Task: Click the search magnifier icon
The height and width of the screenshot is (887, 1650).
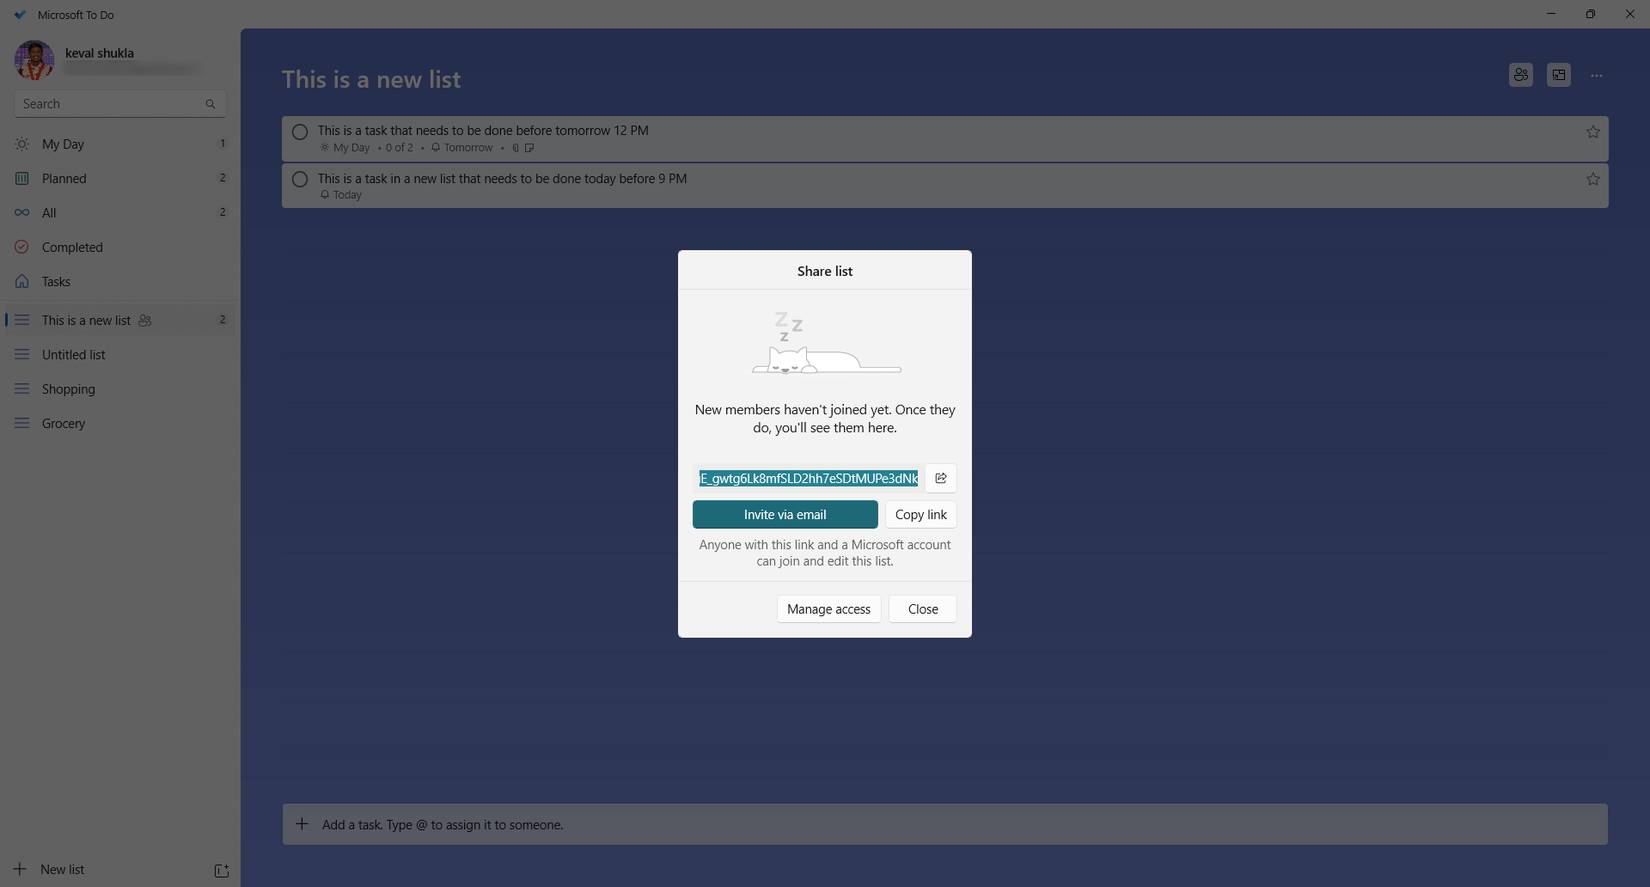Action: 210,104
